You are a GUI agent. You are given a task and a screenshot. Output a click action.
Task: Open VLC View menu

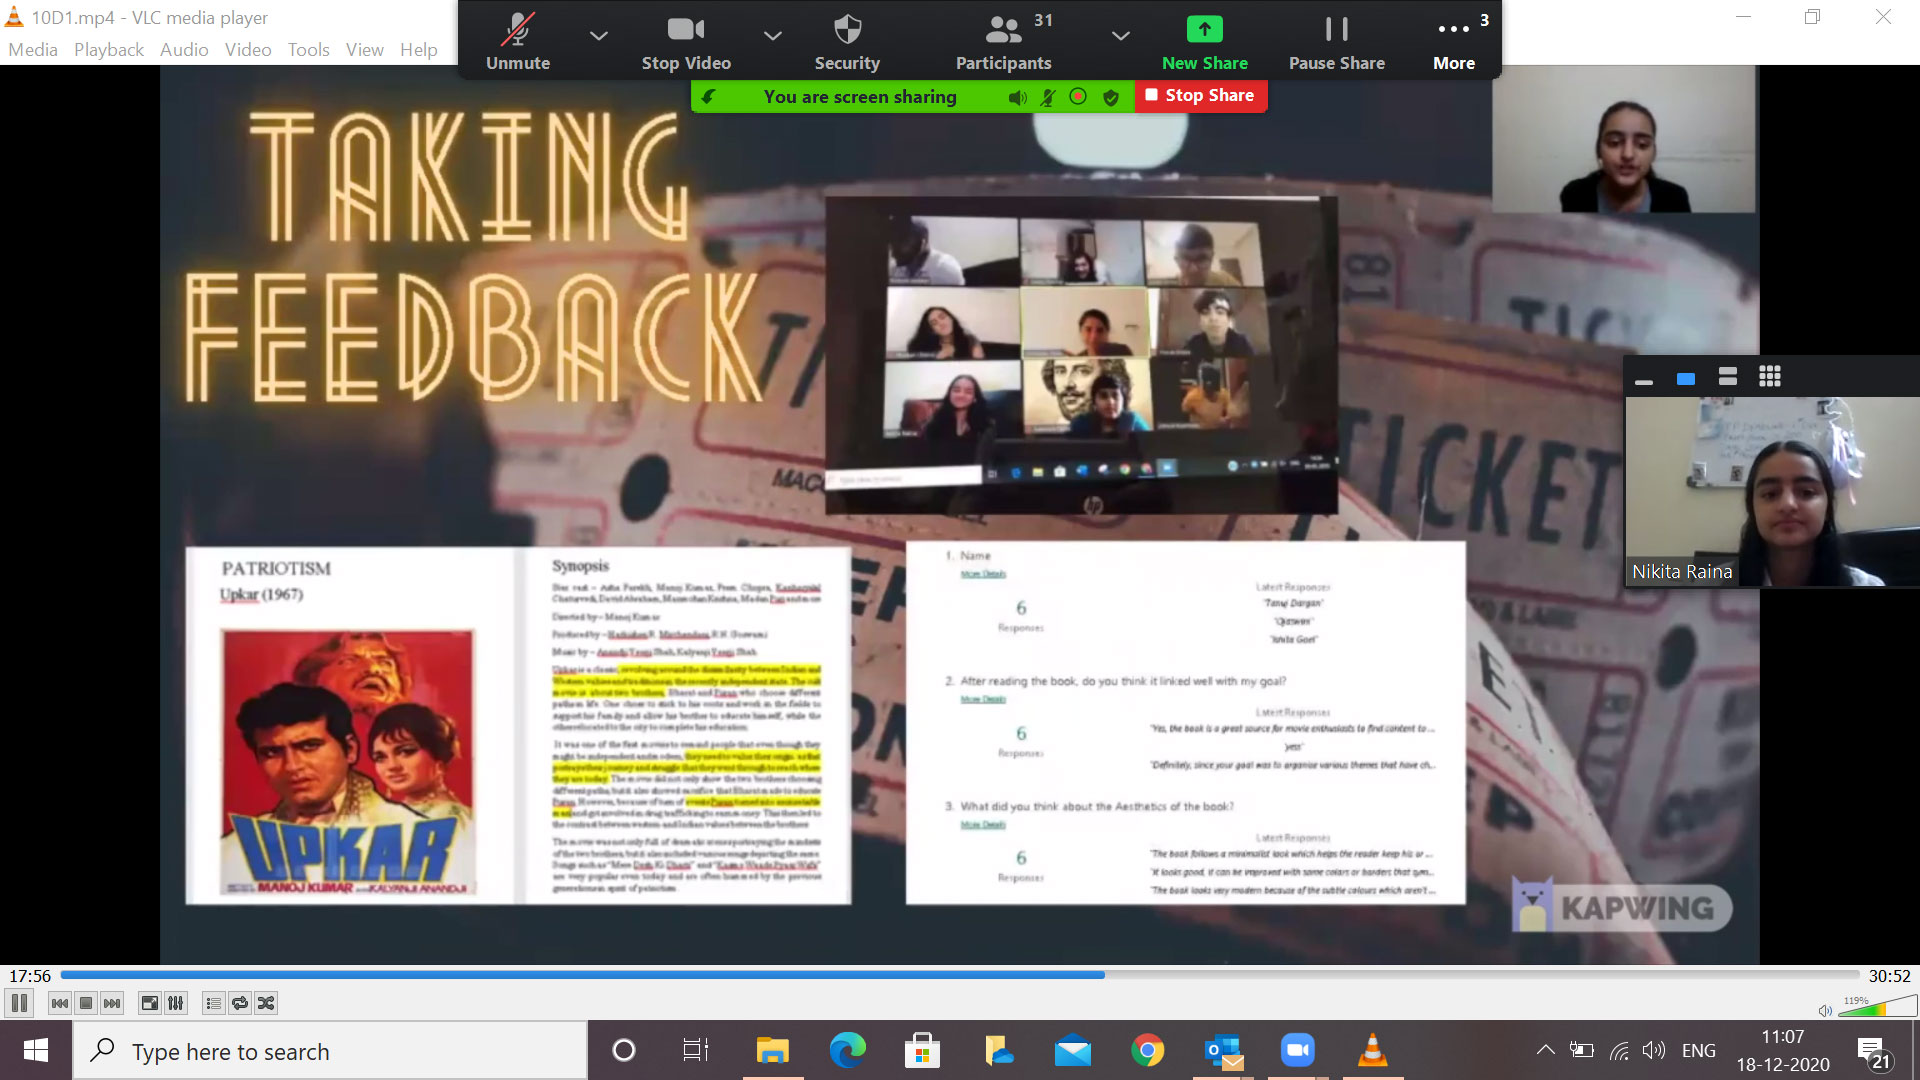(x=365, y=50)
